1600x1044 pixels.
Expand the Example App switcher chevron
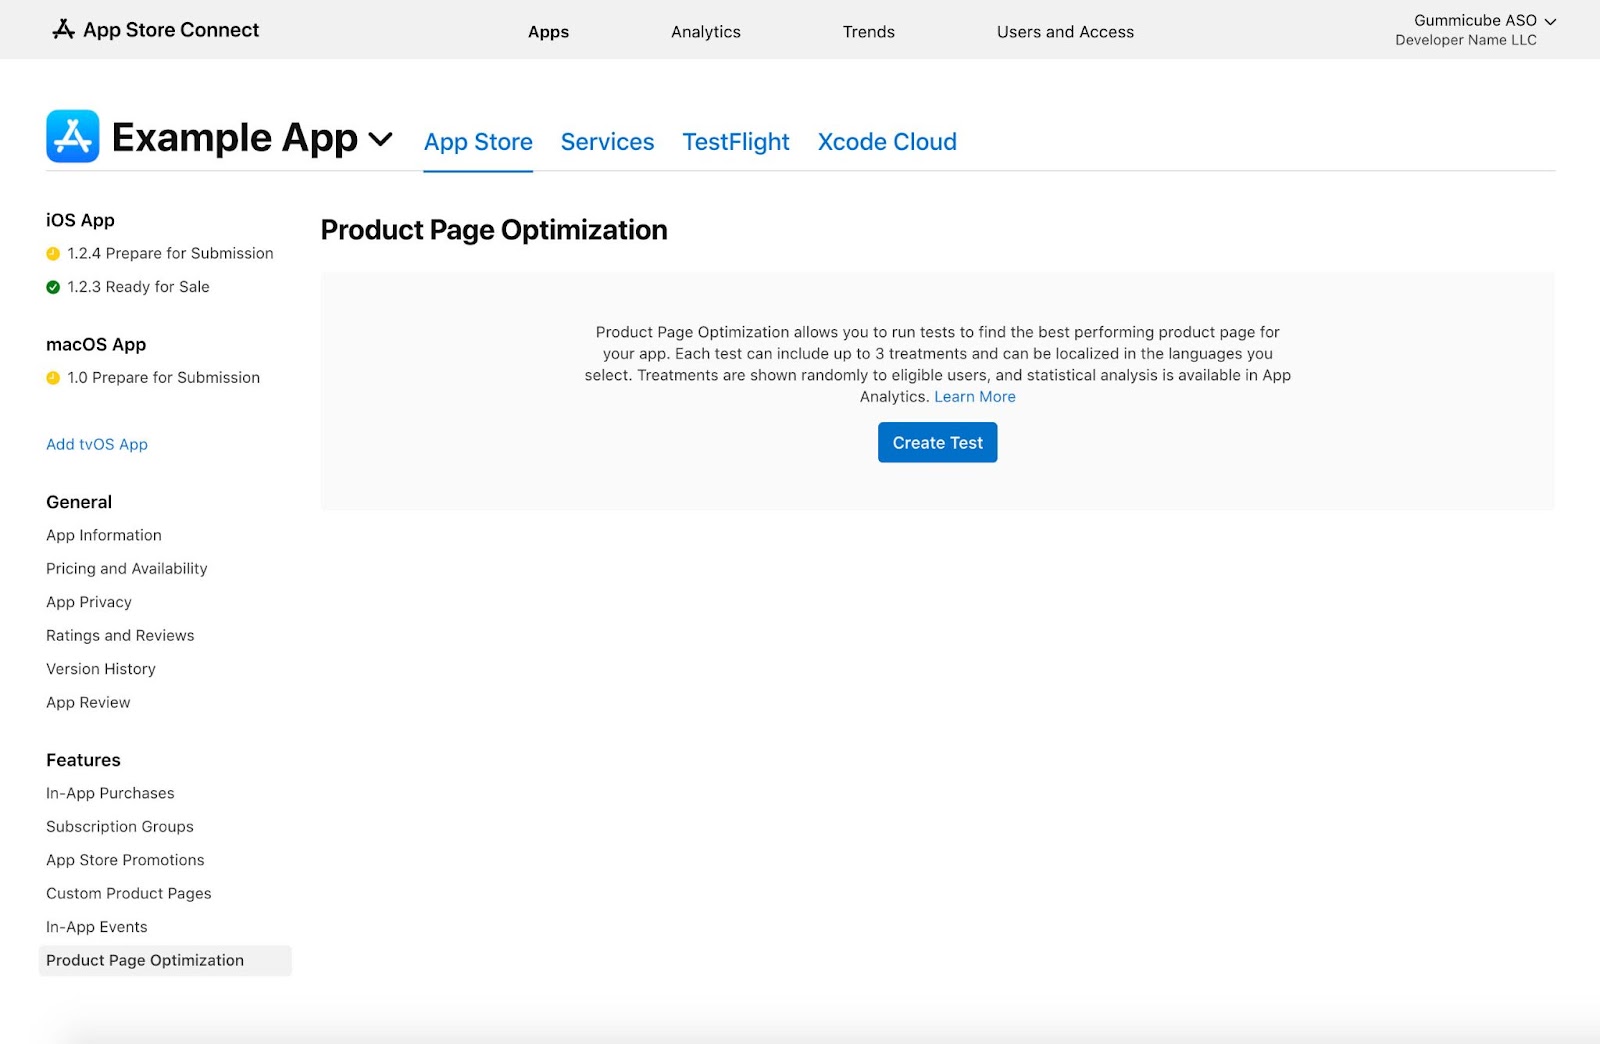380,139
